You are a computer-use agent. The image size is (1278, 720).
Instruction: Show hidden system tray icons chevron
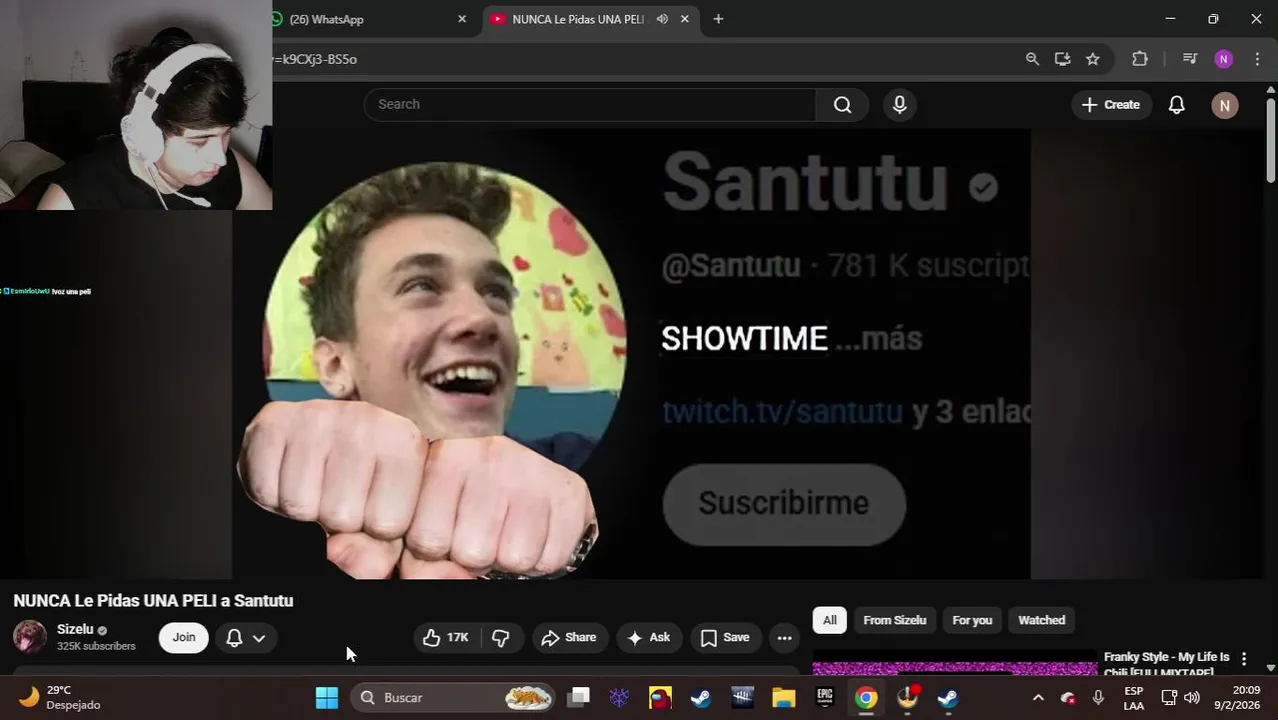[1038, 698]
